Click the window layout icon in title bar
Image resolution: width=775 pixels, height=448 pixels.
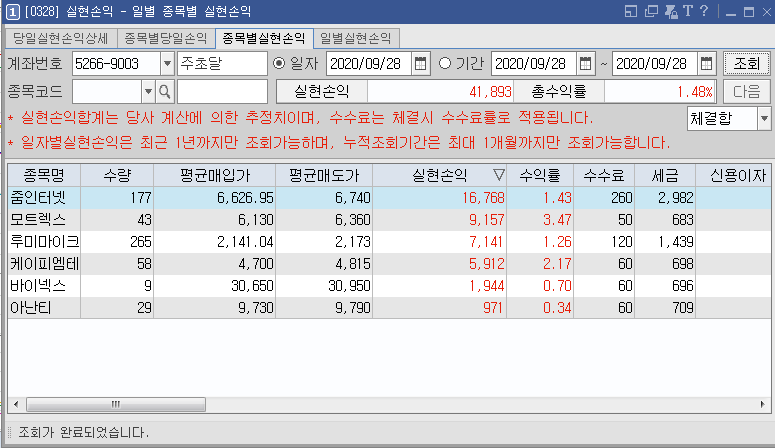(x=631, y=11)
